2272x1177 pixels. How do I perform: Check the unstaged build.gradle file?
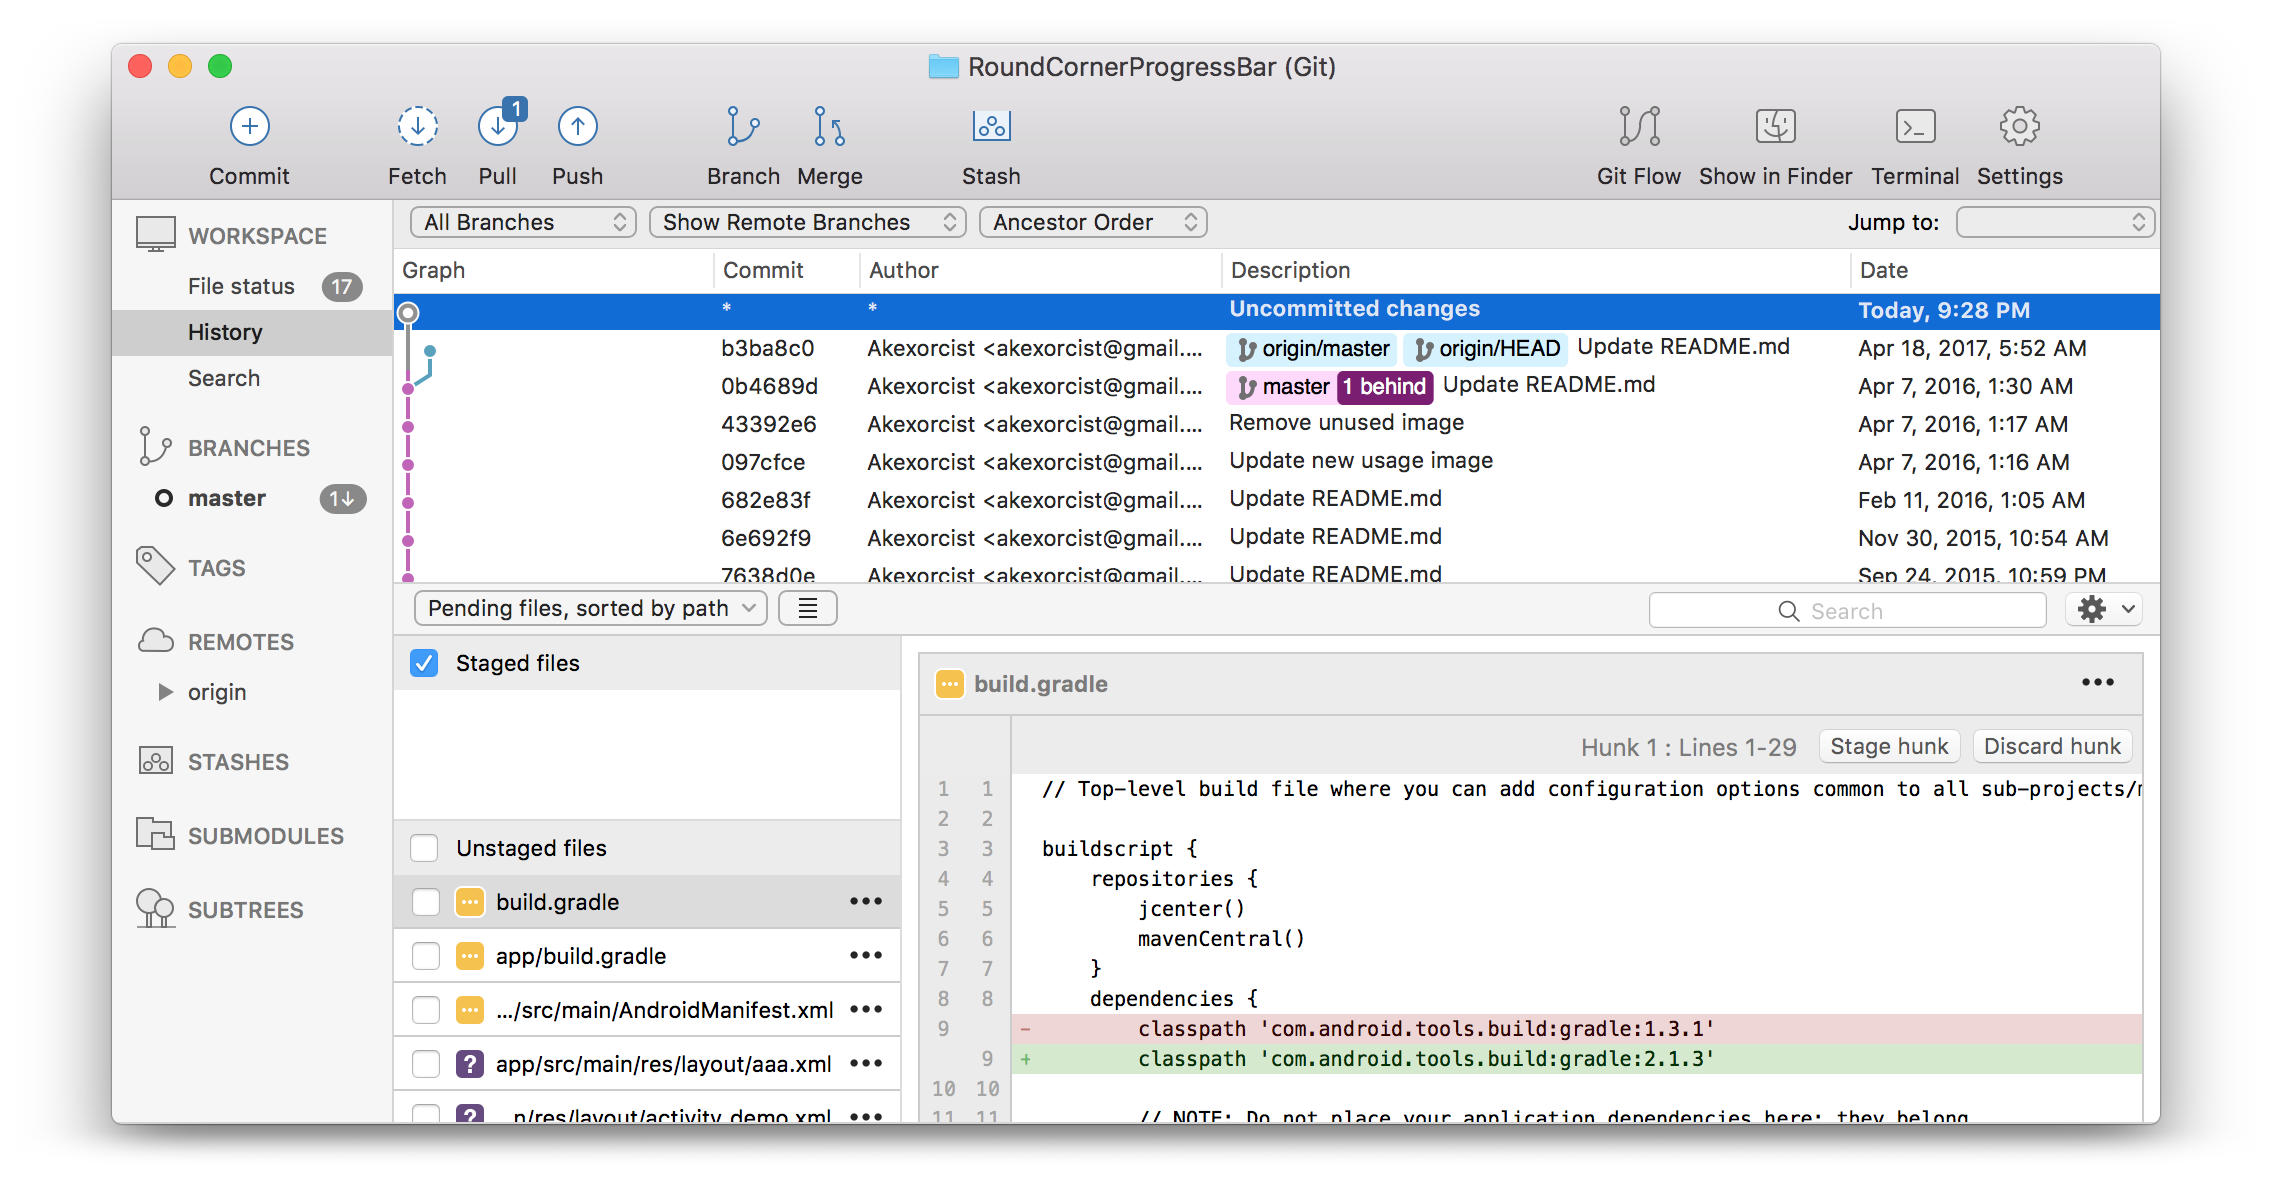tap(425, 901)
